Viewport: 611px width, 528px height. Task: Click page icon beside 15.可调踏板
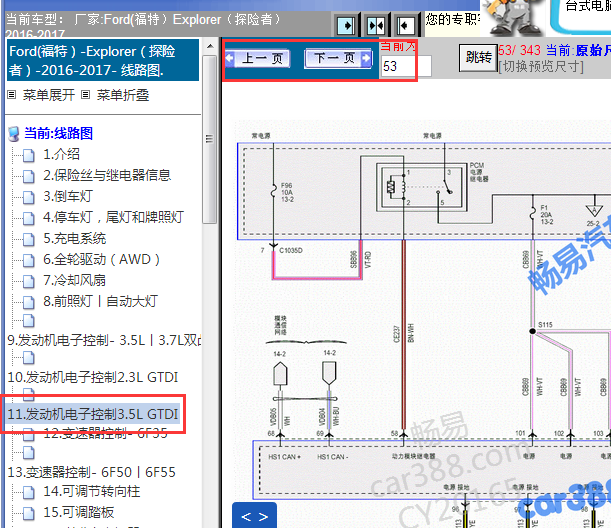pos(28,514)
